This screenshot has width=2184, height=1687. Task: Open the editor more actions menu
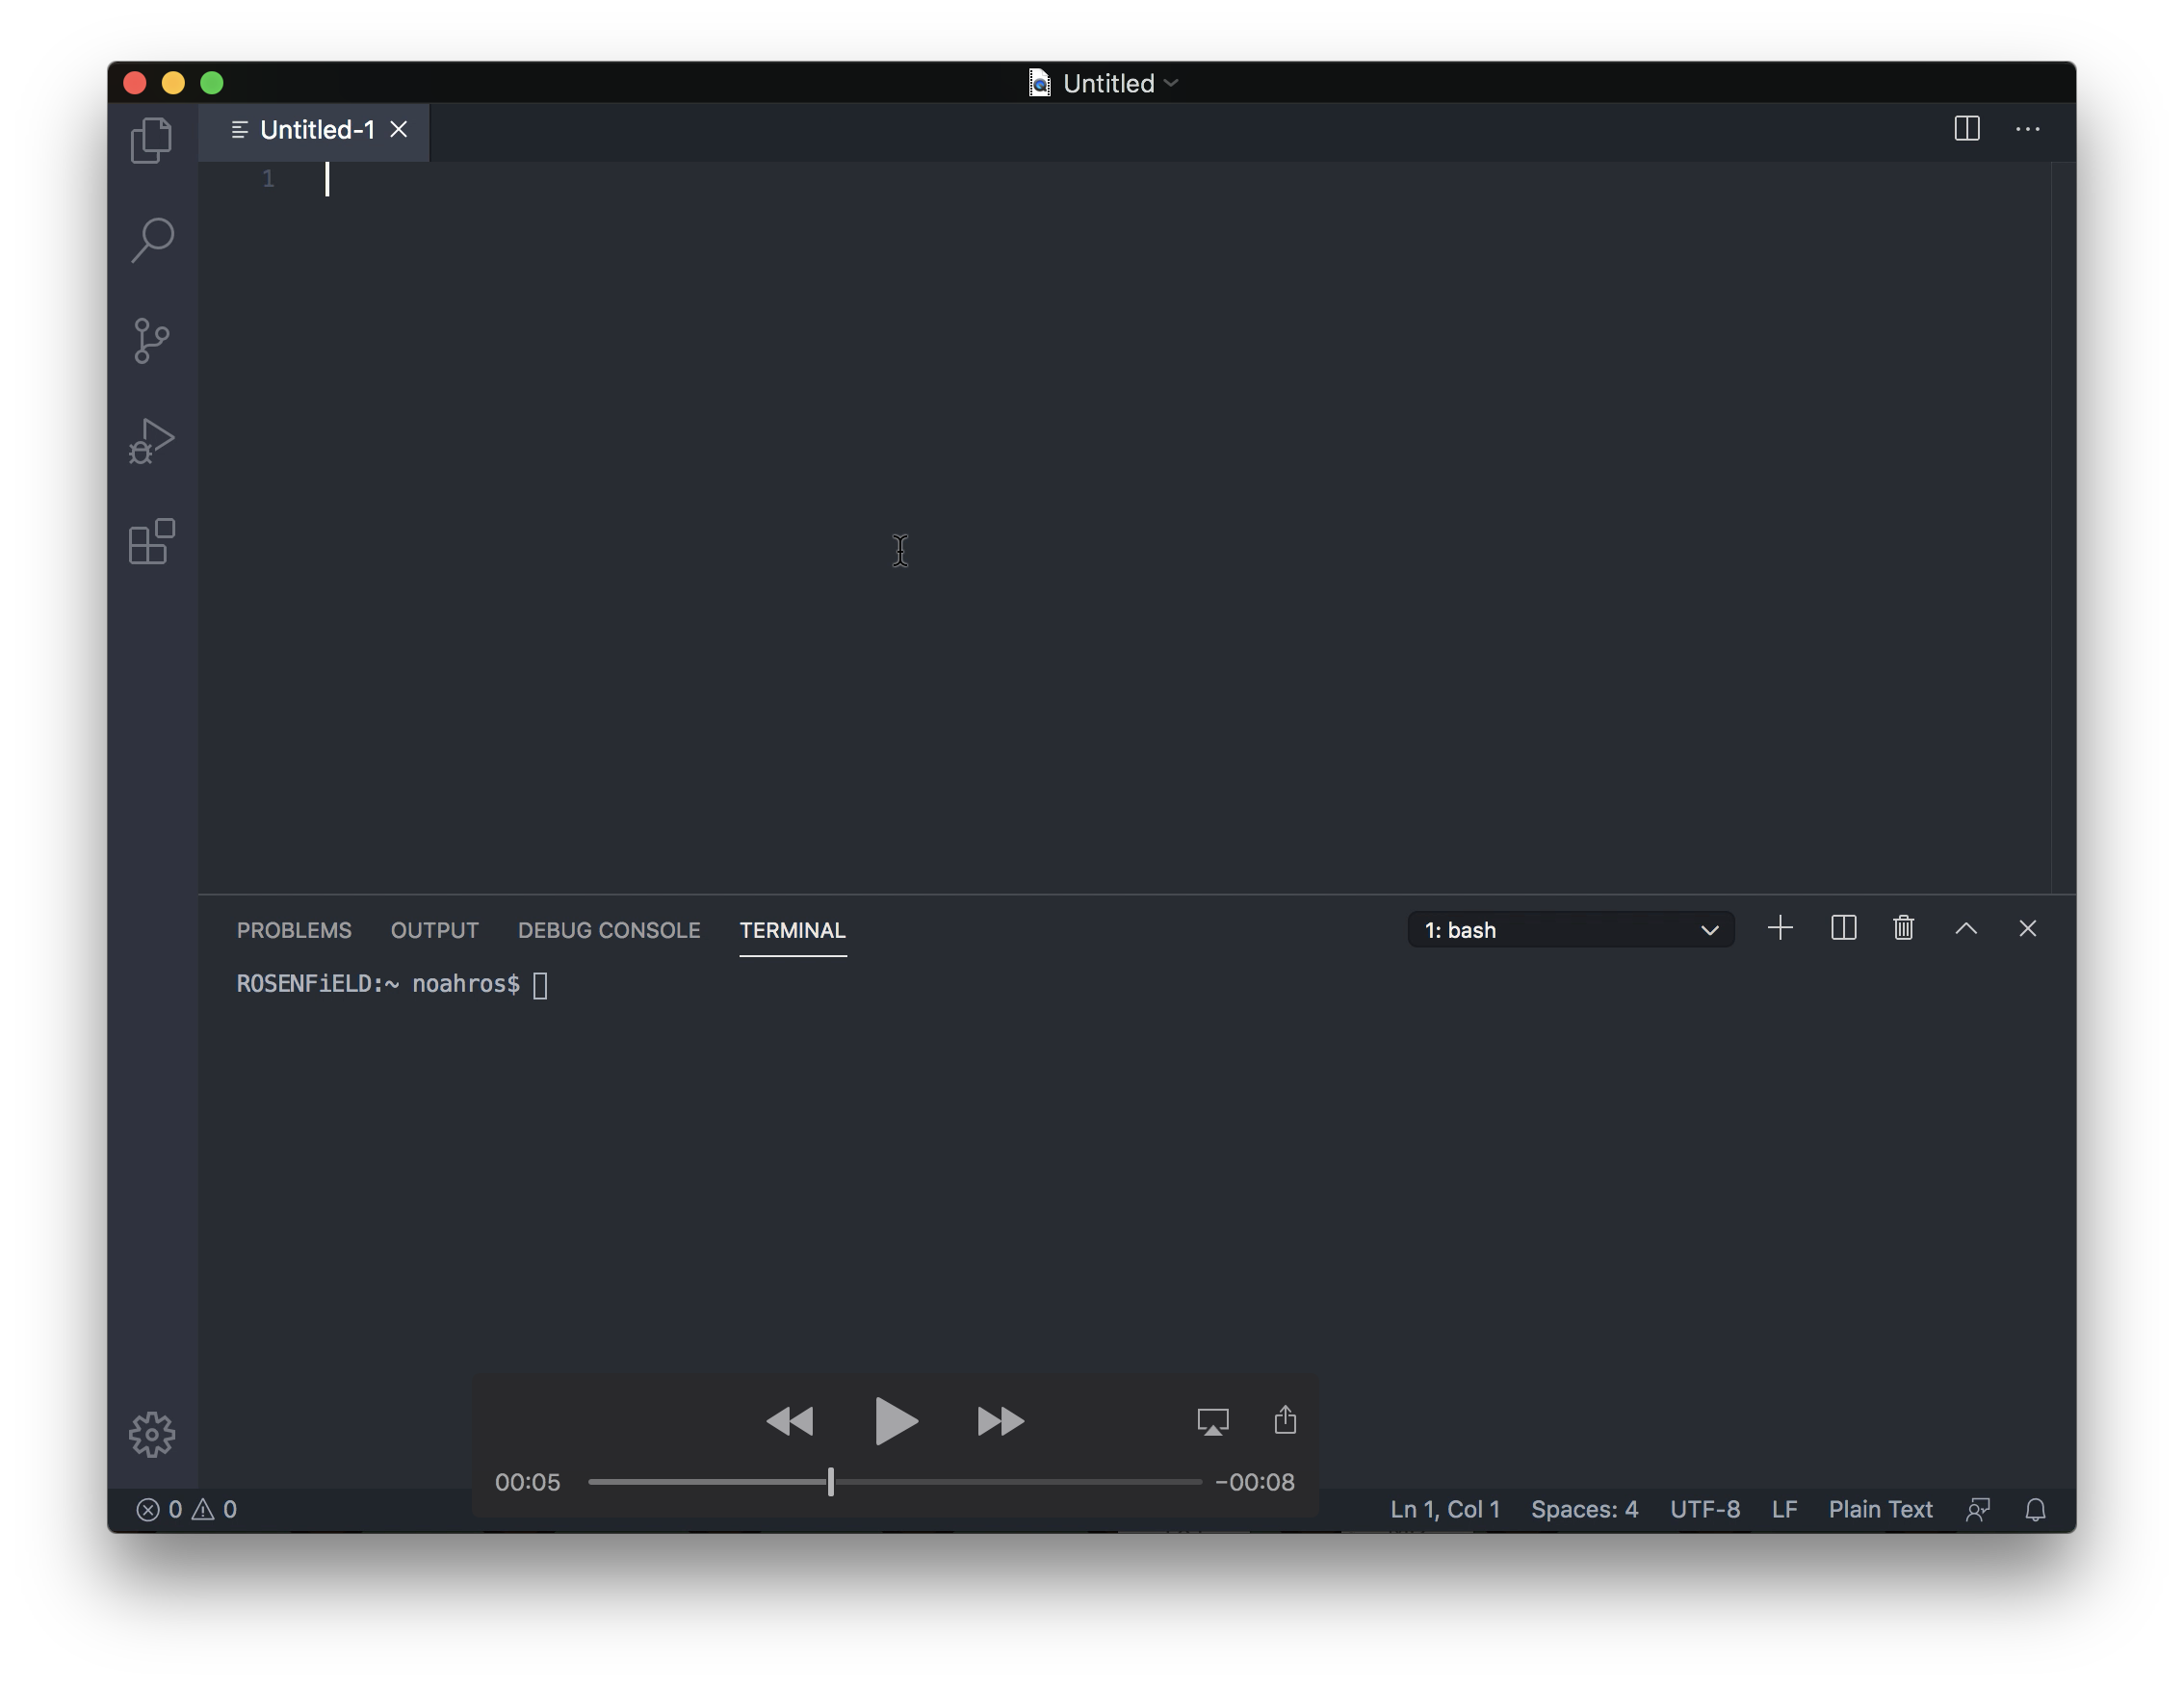[2028, 129]
